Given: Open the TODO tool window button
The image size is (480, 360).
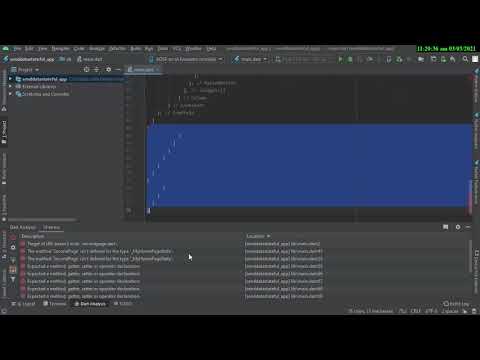Looking at the screenshot, I should pos(123,304).
